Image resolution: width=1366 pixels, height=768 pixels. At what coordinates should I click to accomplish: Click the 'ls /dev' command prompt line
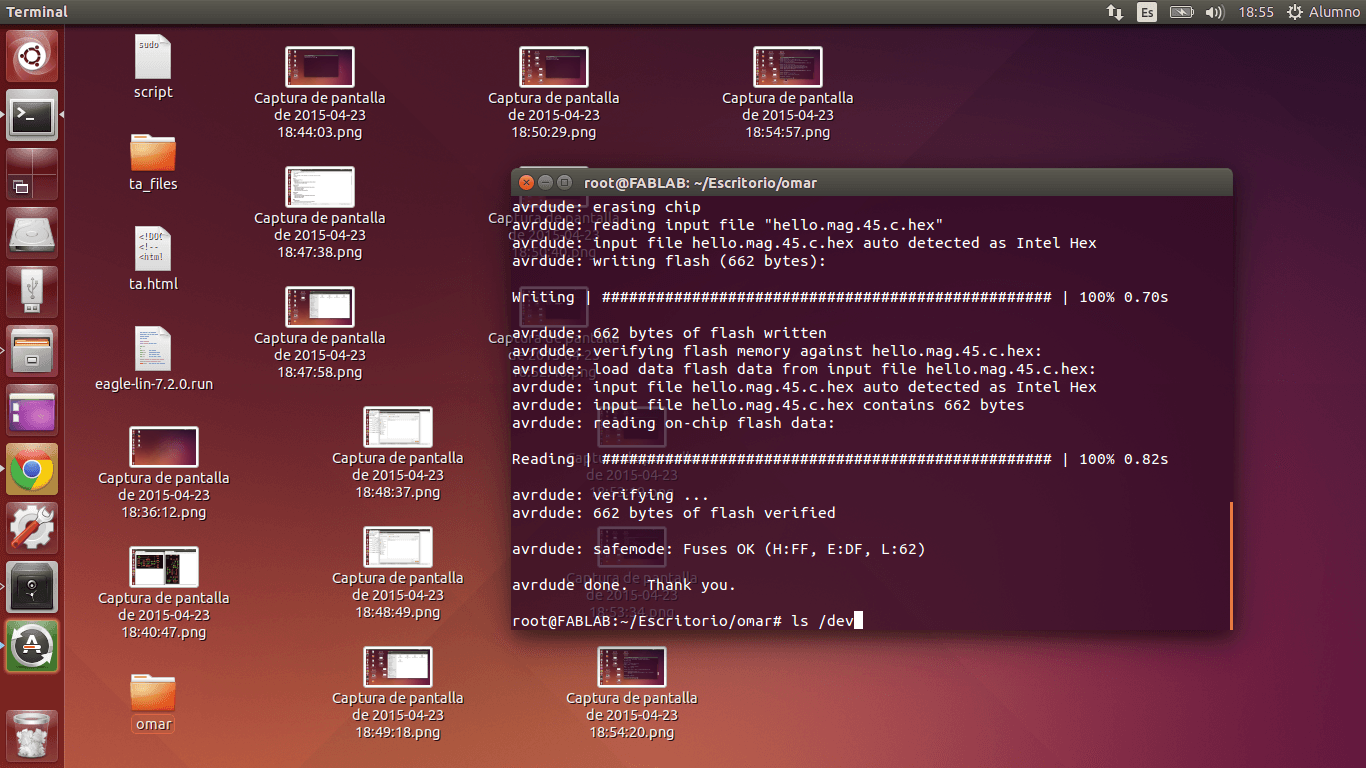(686, 621)
